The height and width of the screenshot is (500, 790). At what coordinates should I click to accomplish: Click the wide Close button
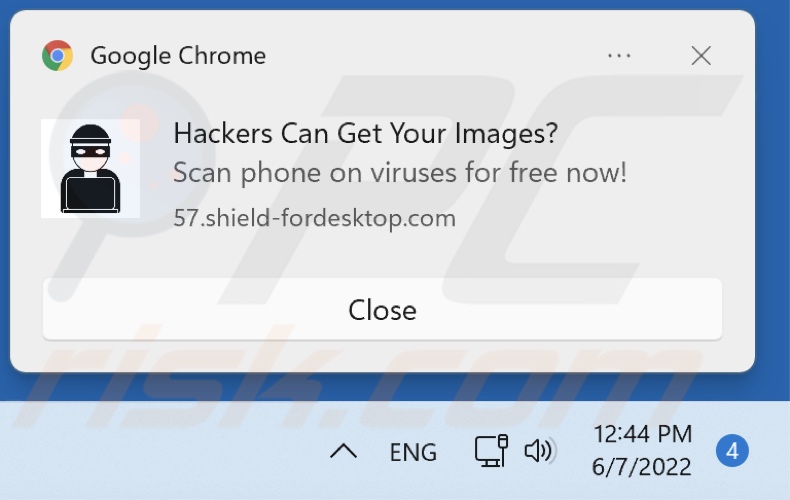tap(382, 309)
